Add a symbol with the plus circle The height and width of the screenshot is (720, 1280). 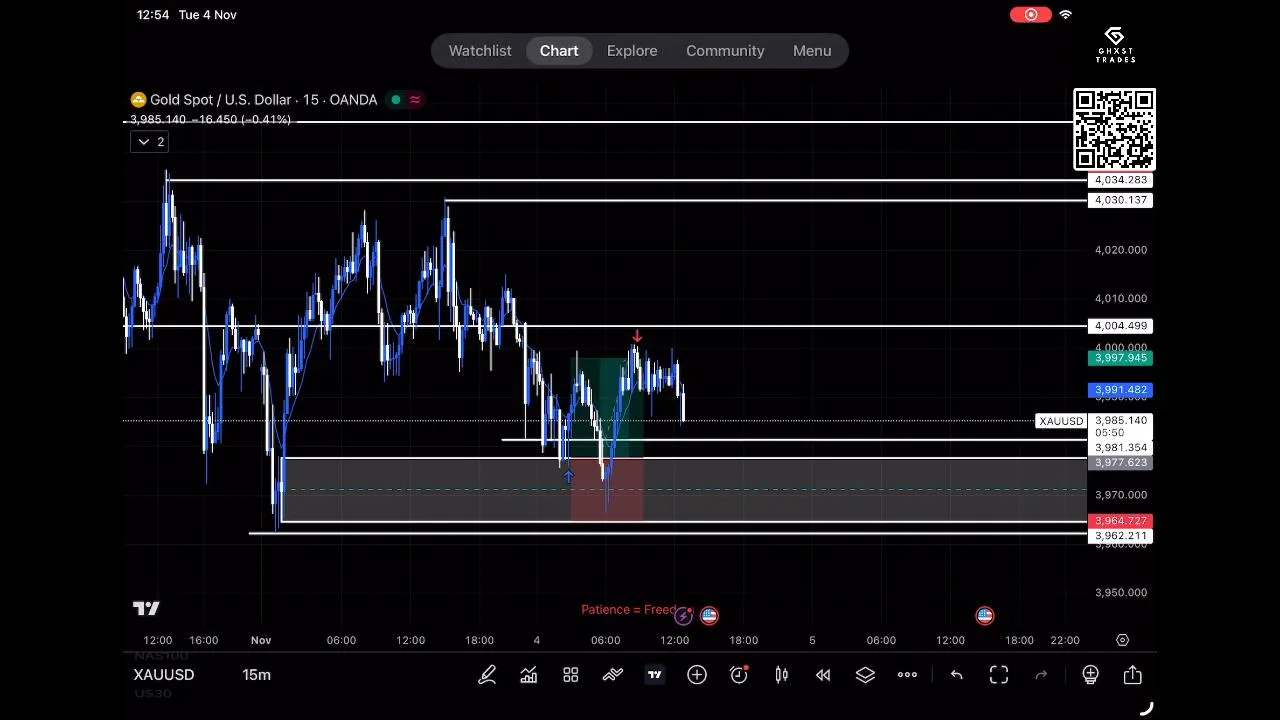point(697,675)
